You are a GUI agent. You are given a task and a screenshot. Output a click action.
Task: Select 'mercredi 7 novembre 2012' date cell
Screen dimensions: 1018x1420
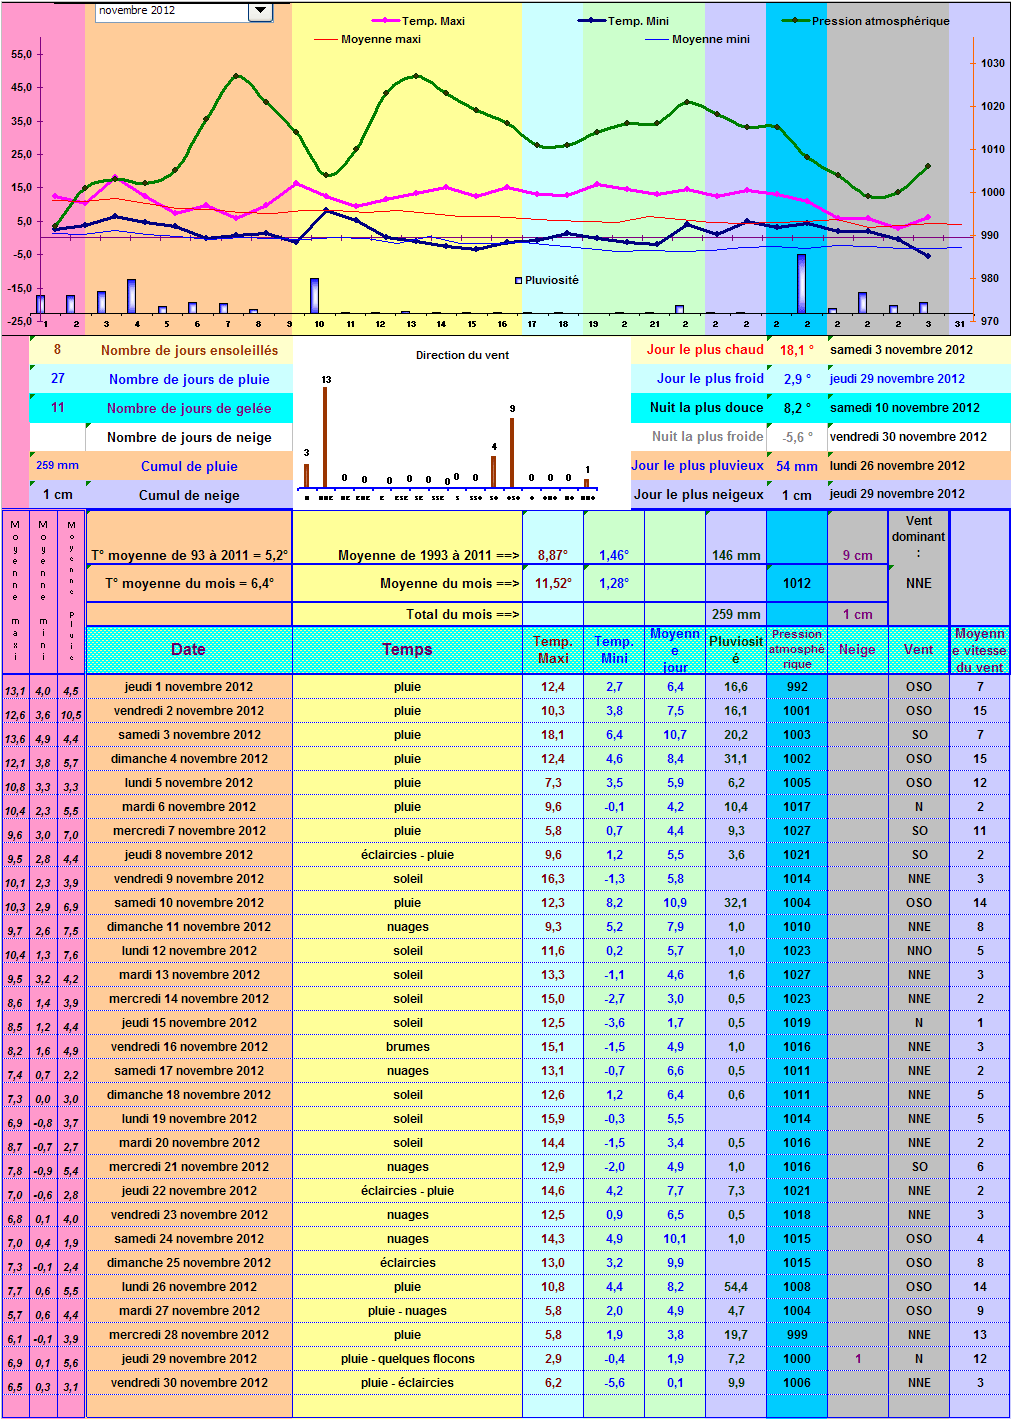click(189, 831)
